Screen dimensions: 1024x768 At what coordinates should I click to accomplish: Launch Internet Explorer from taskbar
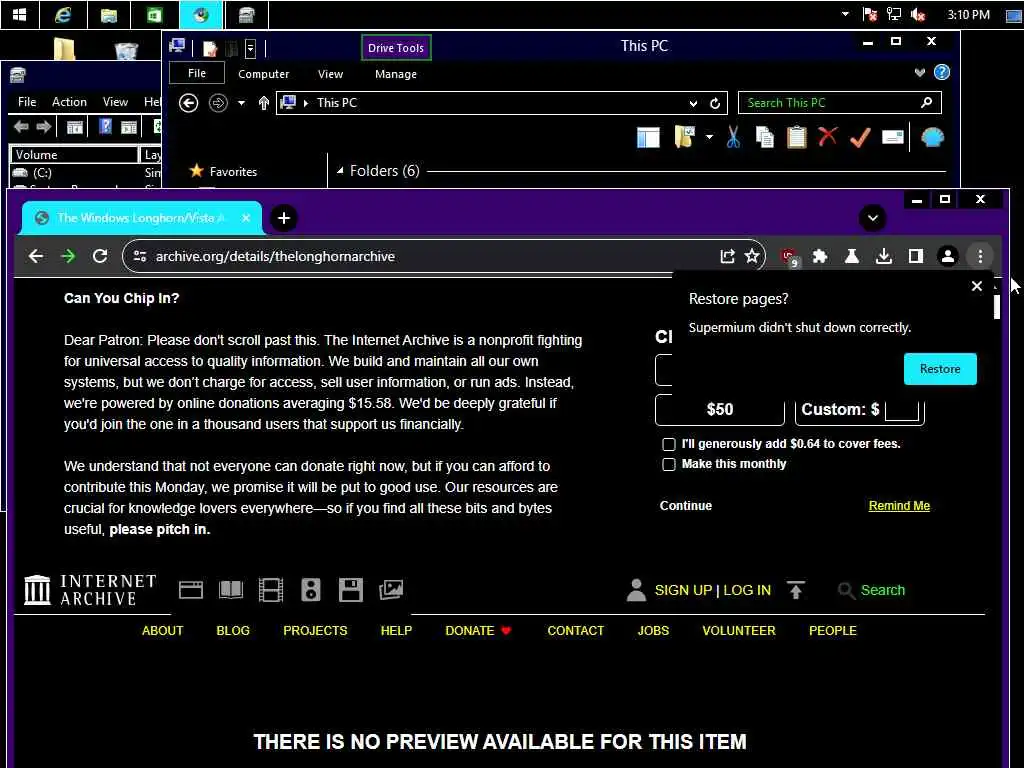[63, 14]
